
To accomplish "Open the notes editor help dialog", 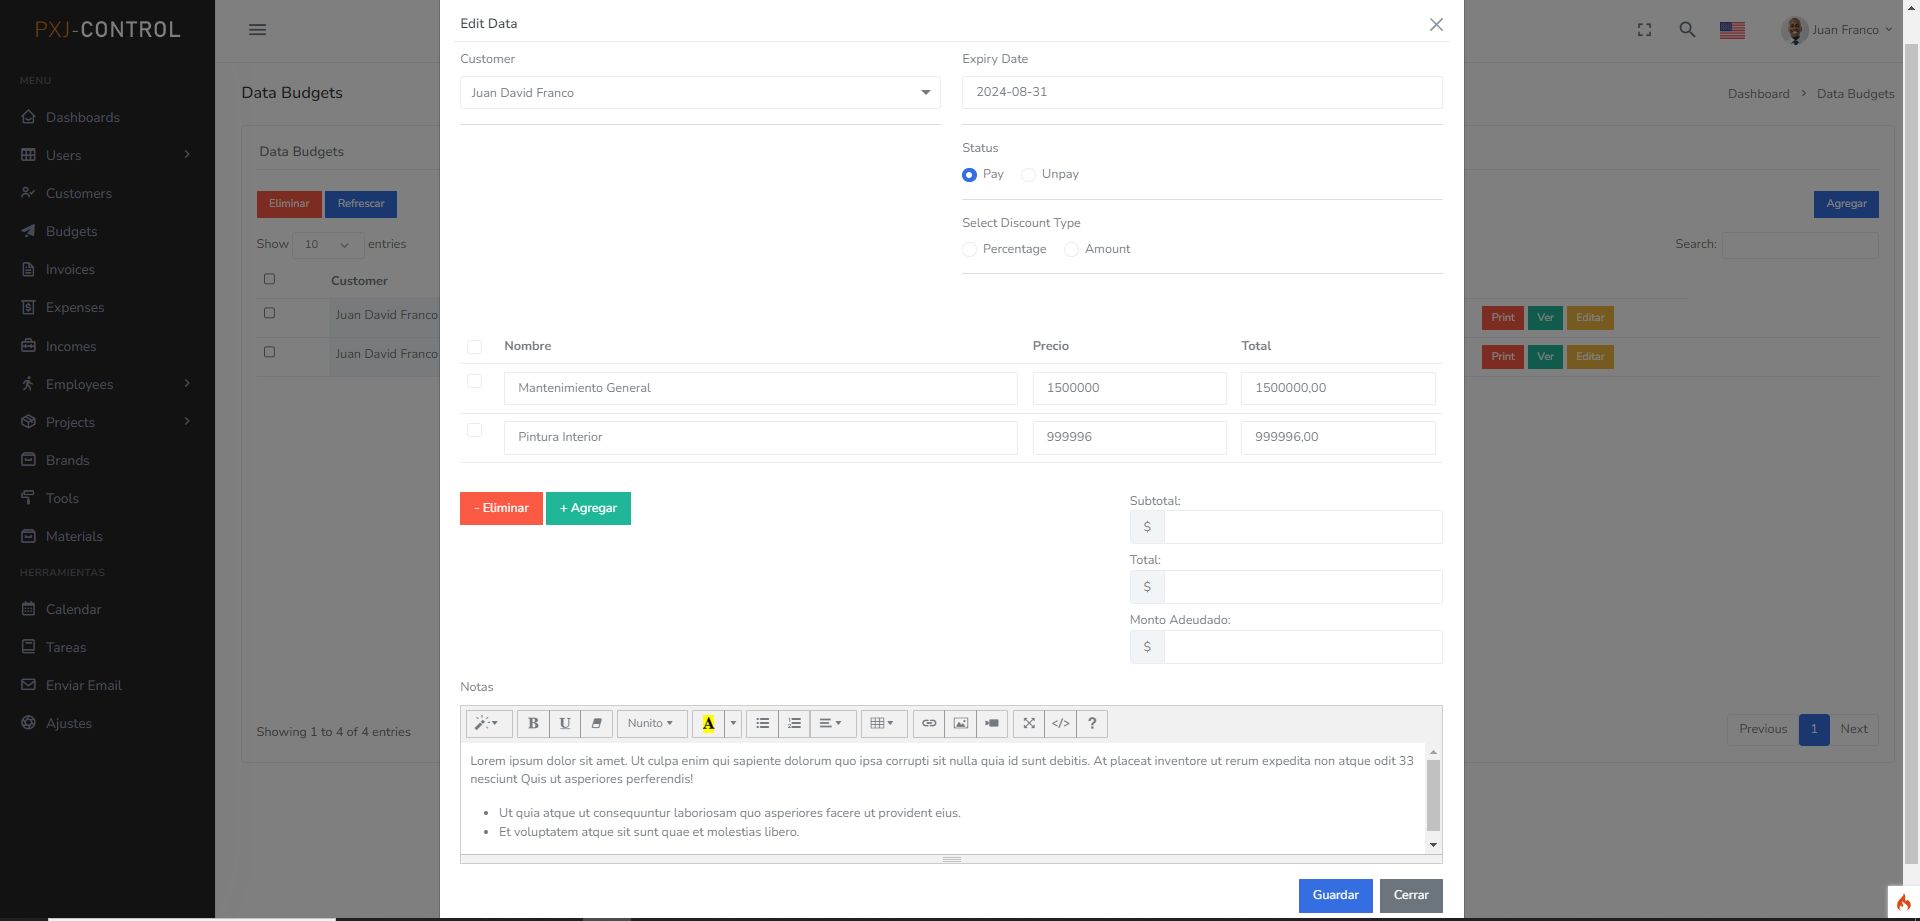I will pyautogui.click(x=1092, y=724).
